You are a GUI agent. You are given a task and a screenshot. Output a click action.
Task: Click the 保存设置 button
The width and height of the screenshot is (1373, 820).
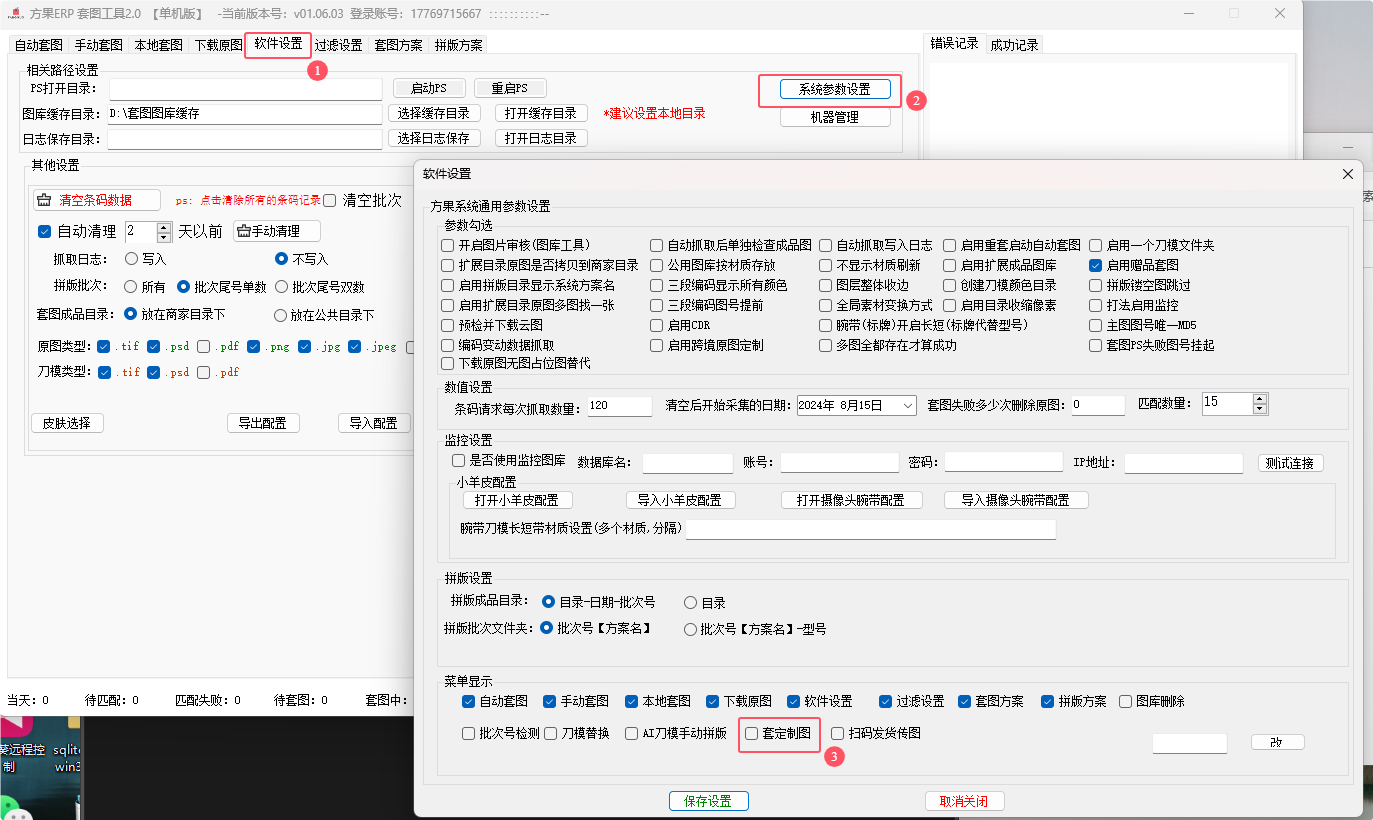point(708,801)
